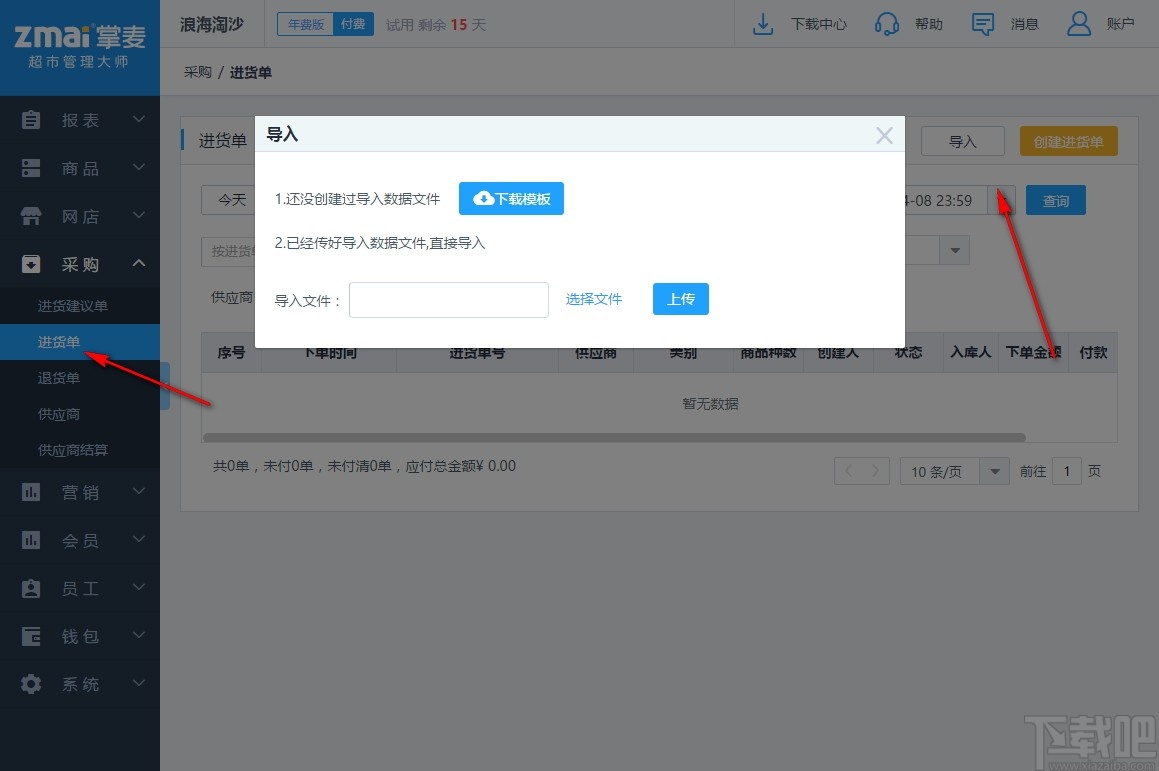Open the 选择文件 file picker link
The height and width of the screenshot is (771, 1159).
pyautogui.click(x=594, y=299)
